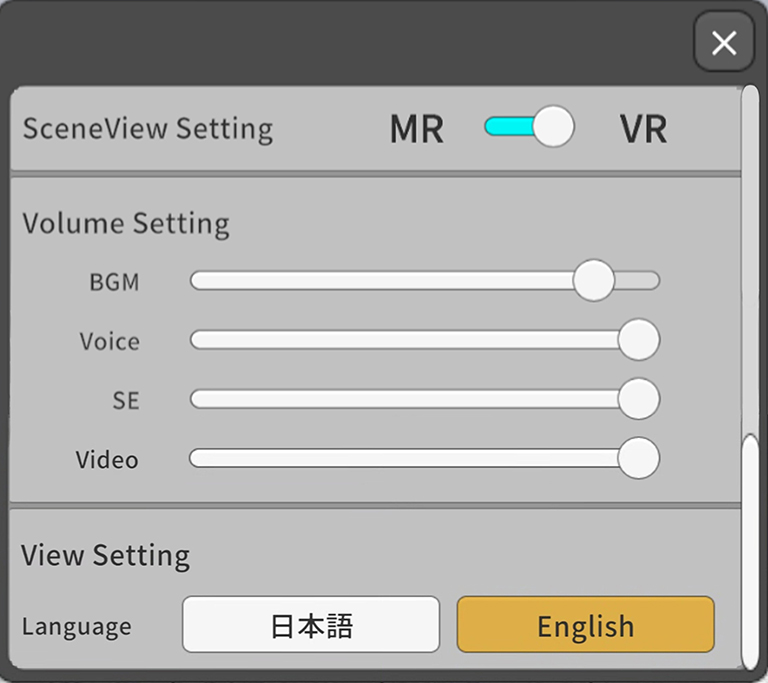Toggle the SceneView MR/VR switch
Image resolution: width=768 pixels, height=683 pixels.
[x=529, y=128]
